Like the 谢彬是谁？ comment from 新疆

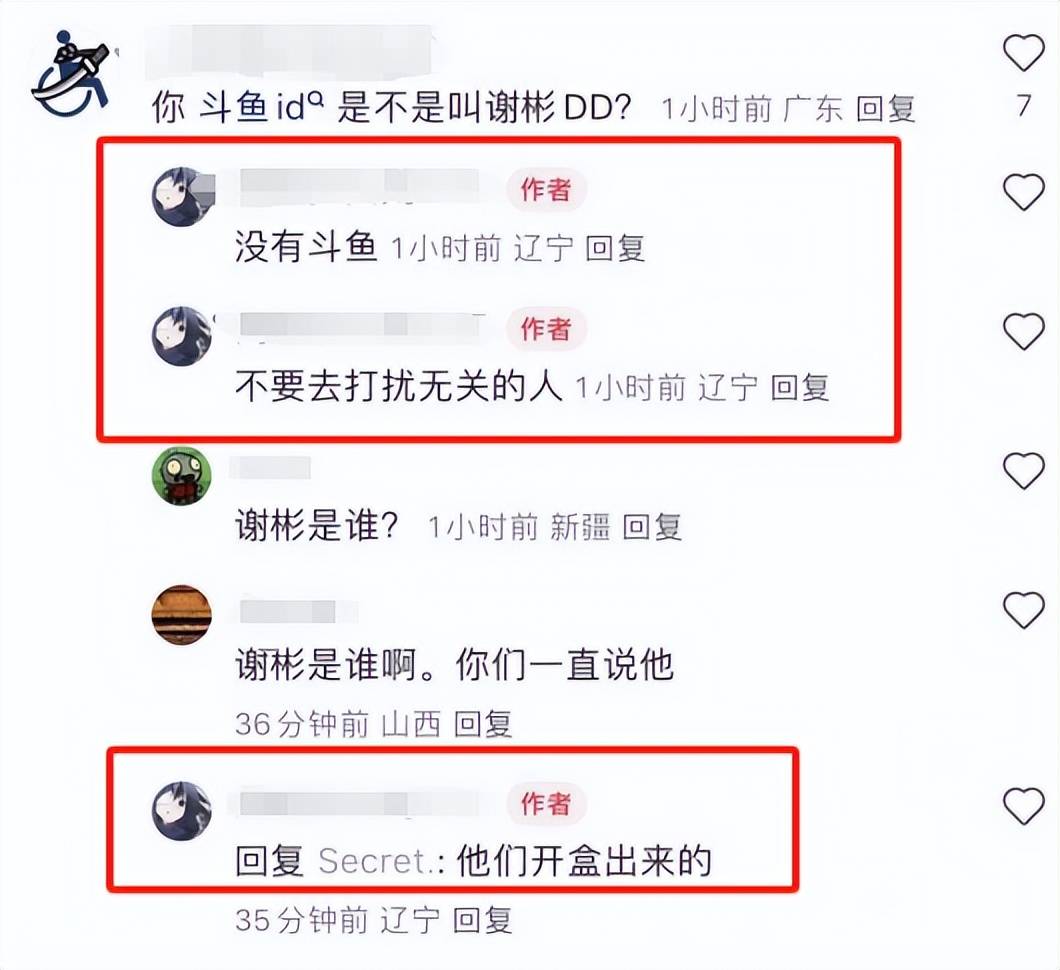tap(1023, 471)
